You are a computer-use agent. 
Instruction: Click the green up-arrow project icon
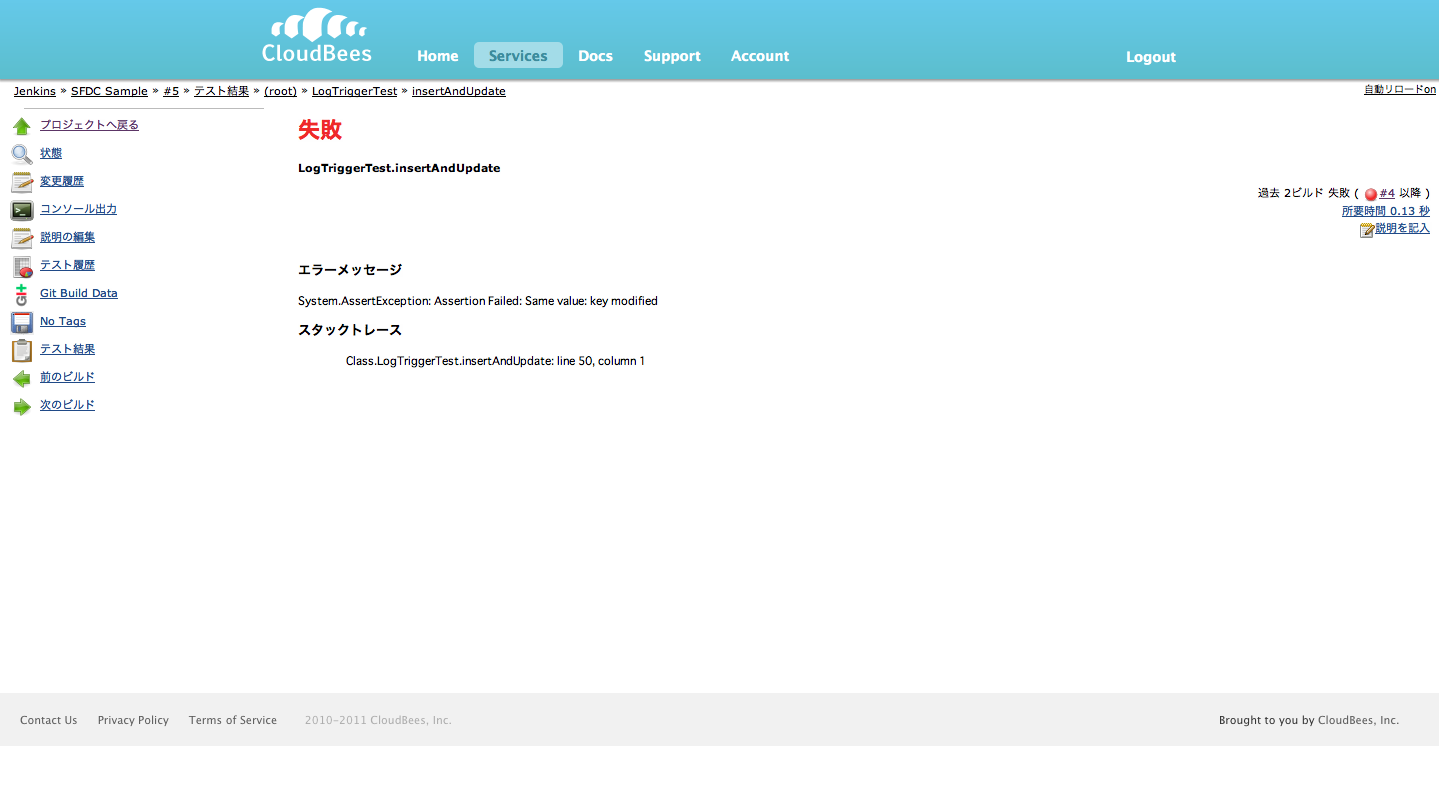[x=22, y=126]
